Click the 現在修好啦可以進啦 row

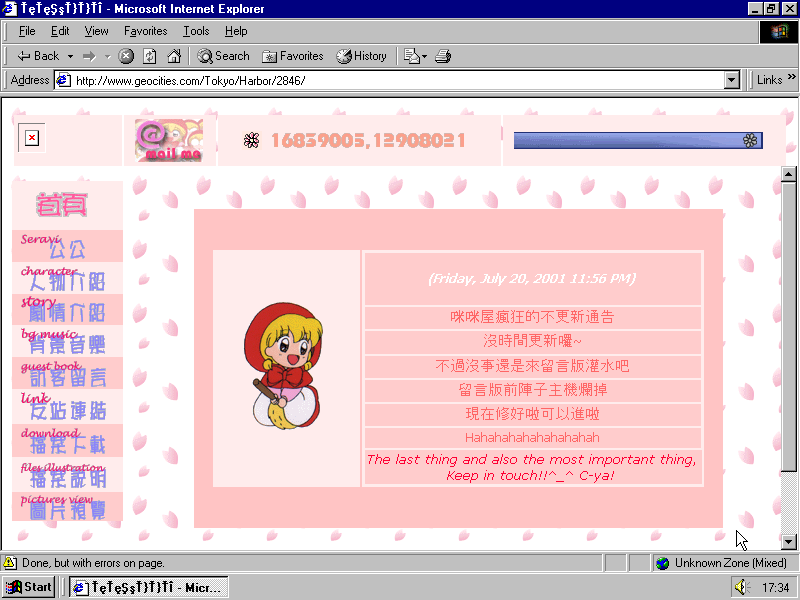[533, 414]
